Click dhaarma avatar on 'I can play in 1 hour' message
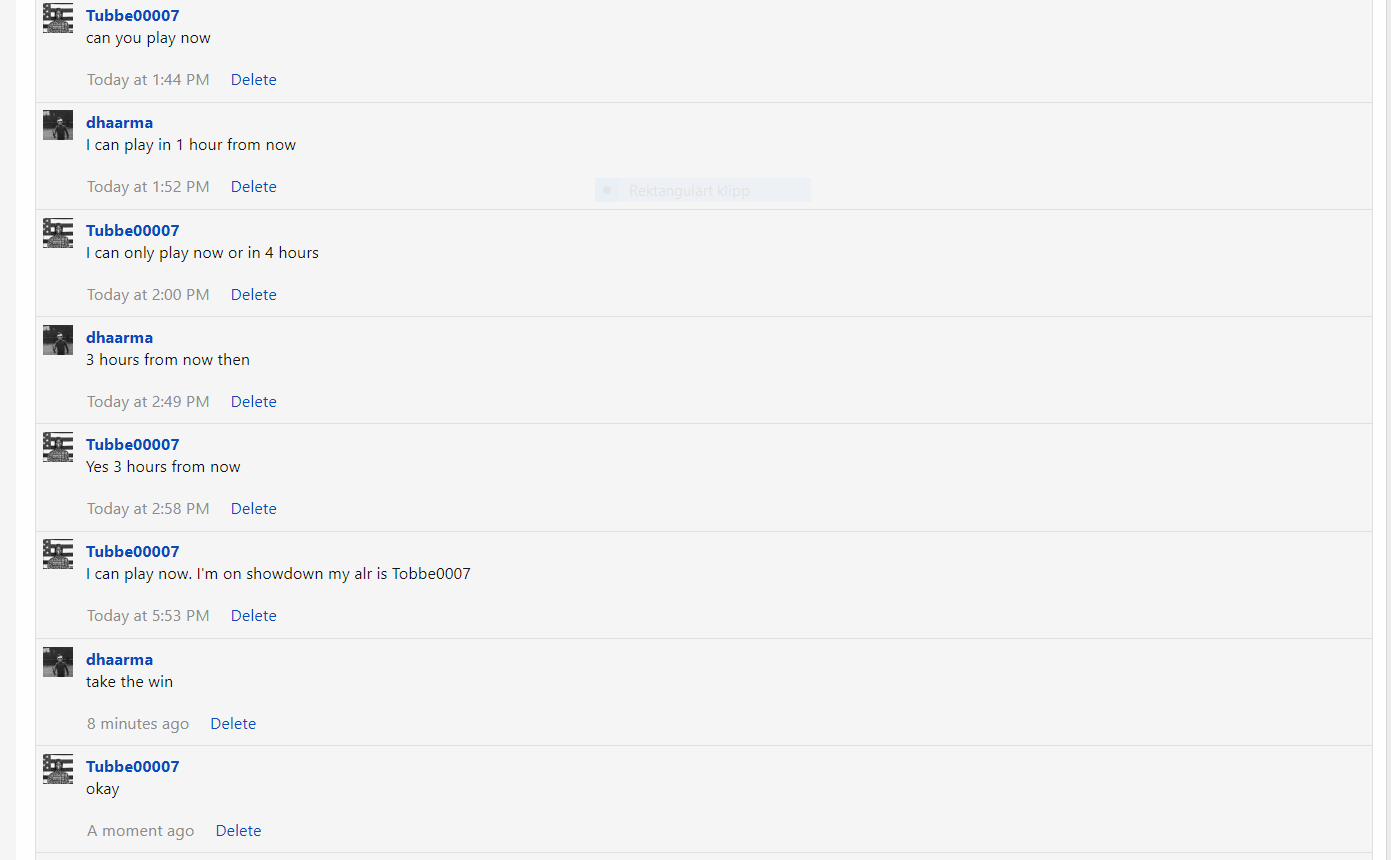This screenshot has width=1391, height=860. (58, 125)
